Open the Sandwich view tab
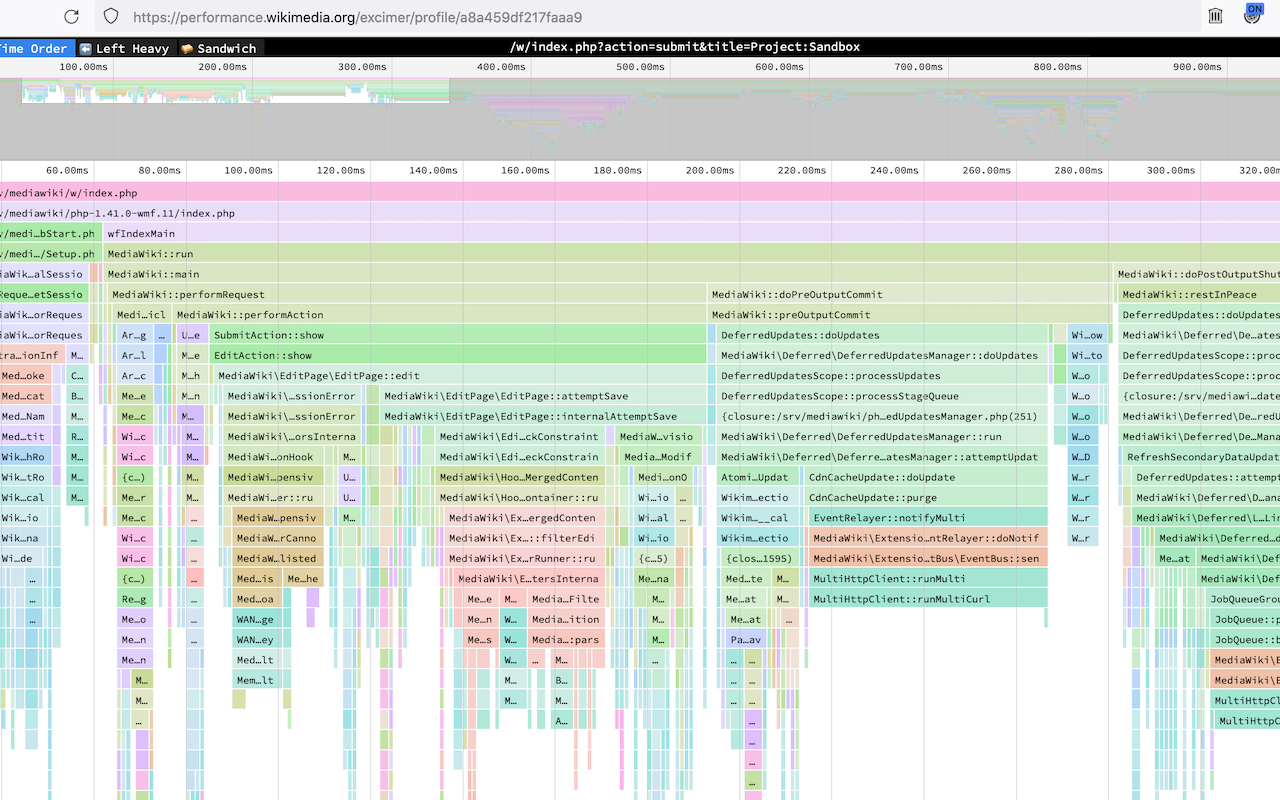This screenshot has width=1280, height=800. 219,48
